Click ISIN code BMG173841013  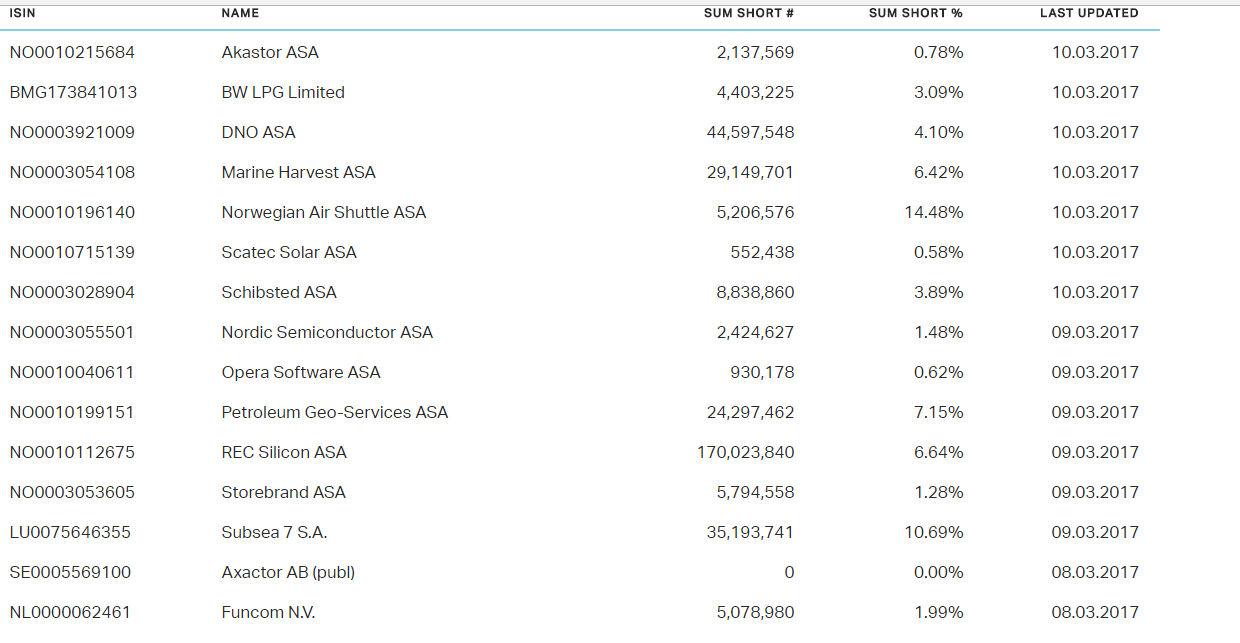[x=73, y=92]
